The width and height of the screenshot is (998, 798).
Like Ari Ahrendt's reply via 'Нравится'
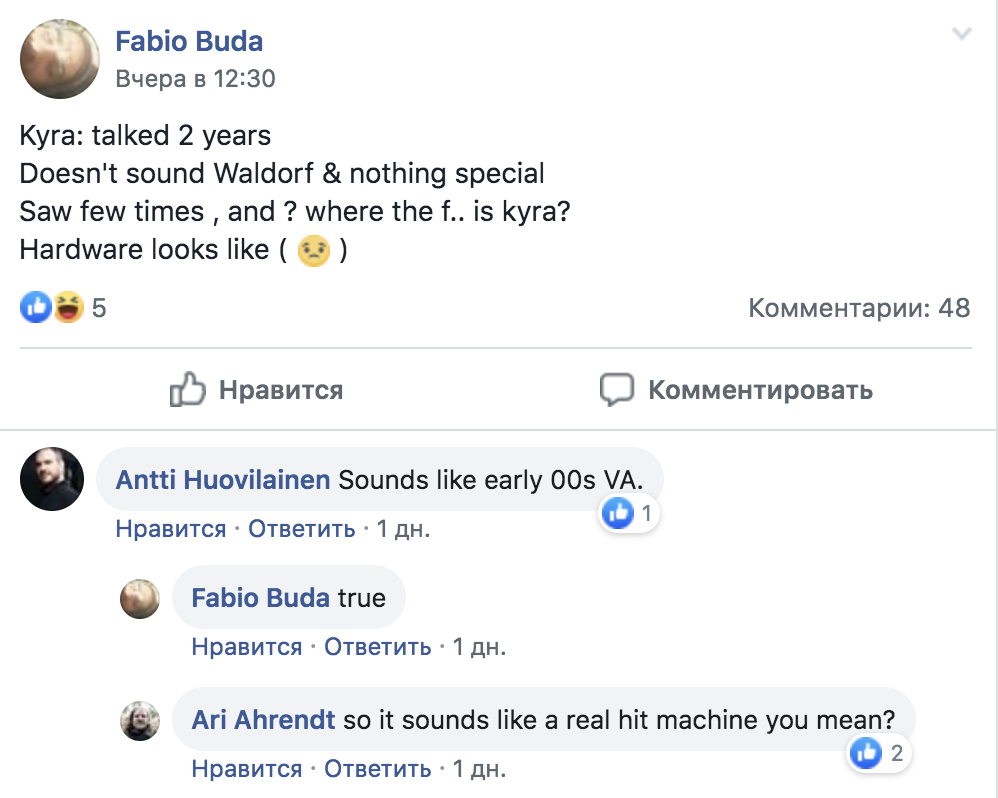pos(247,769)
